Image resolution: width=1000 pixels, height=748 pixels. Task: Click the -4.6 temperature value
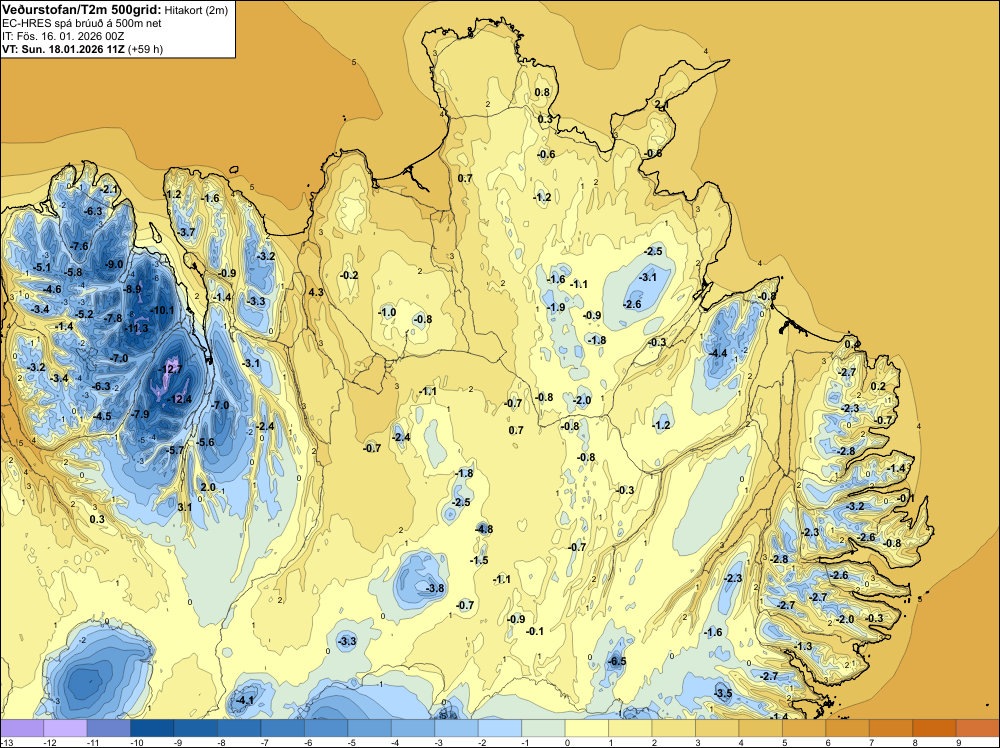(x=52, y=289)
